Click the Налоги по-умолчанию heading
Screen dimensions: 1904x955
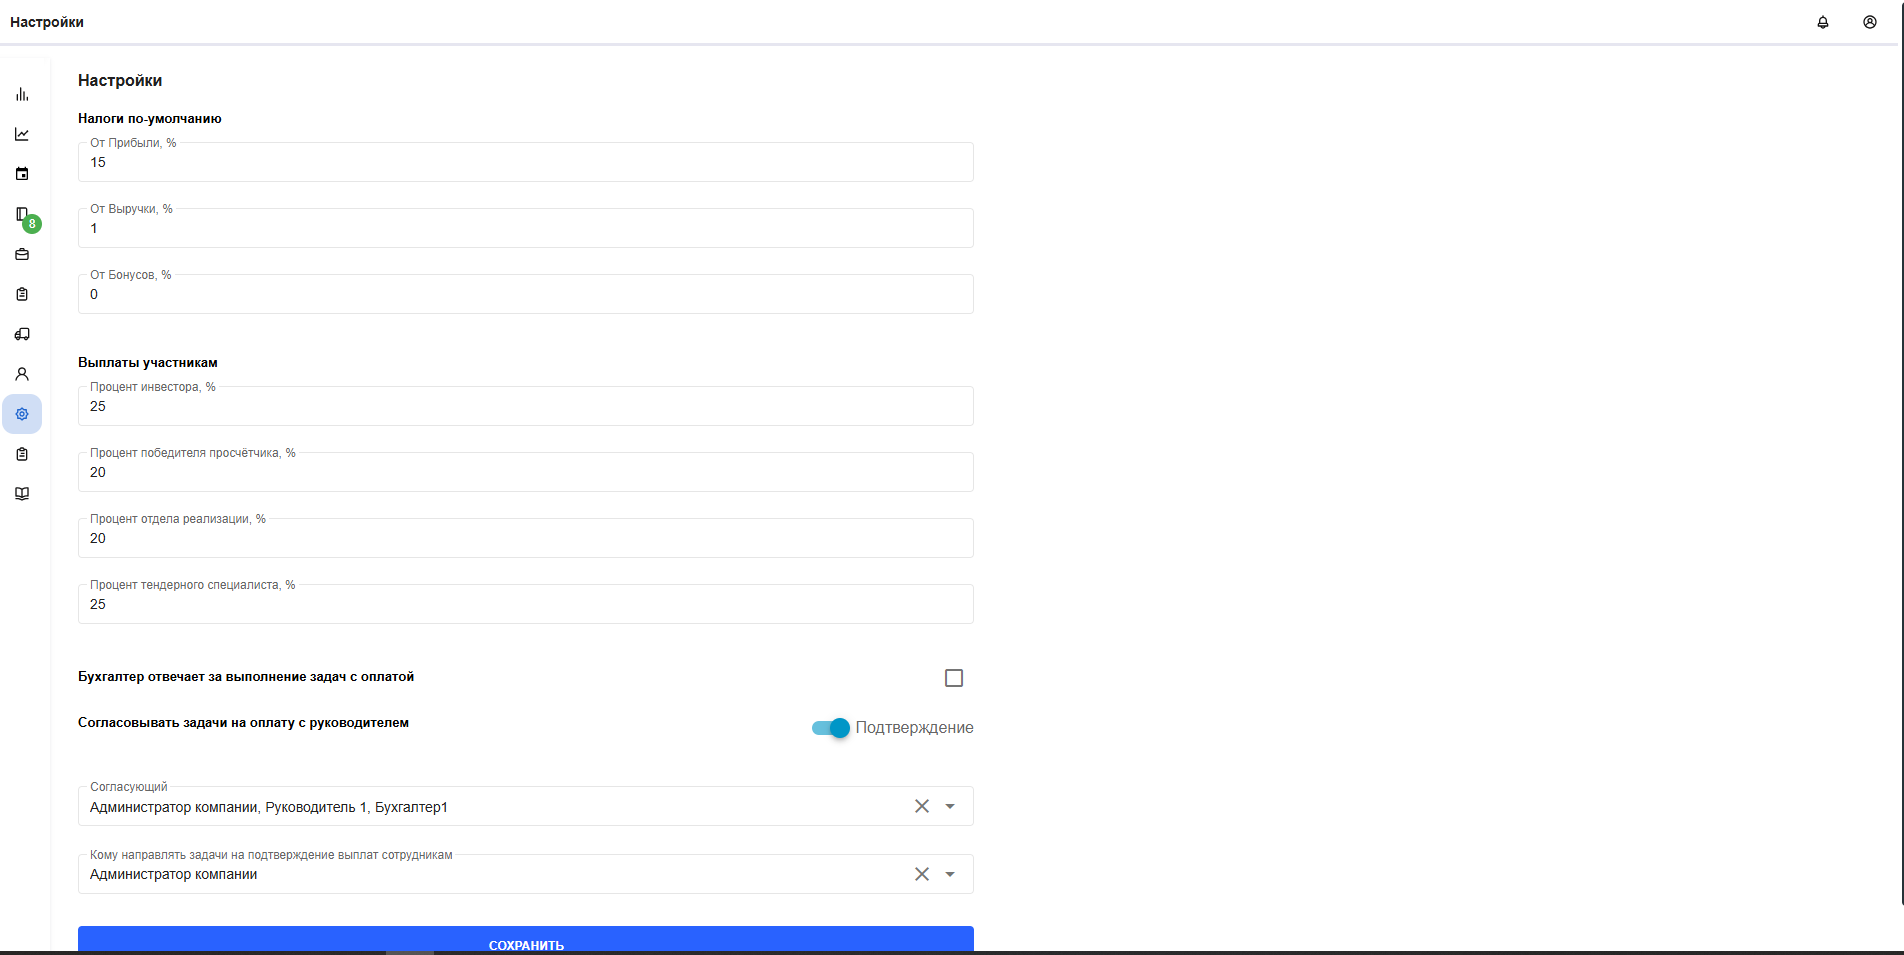click(150, 118)
